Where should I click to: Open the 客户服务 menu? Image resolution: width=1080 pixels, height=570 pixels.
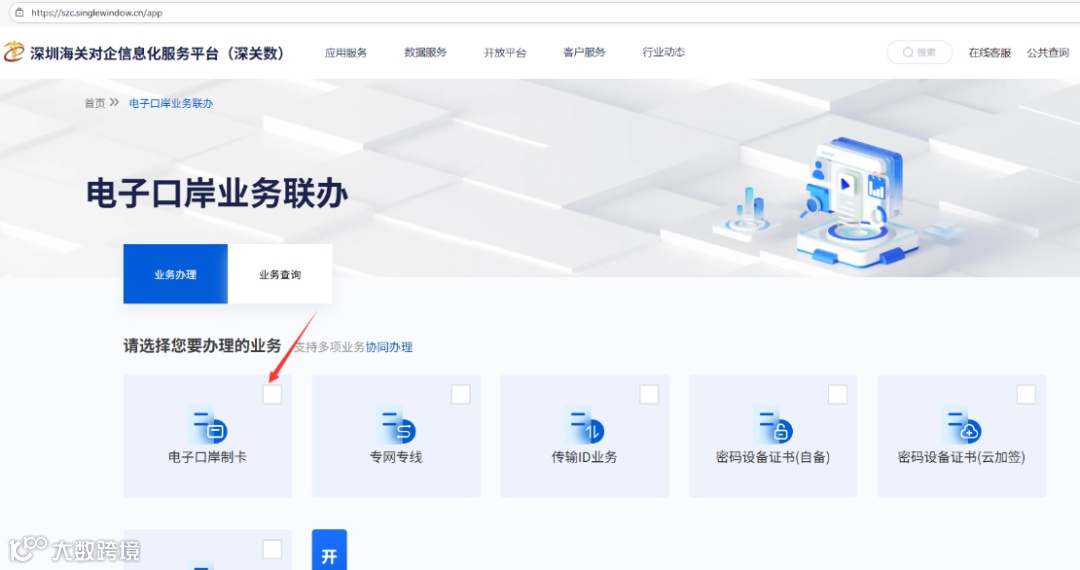tap(584, 52)
